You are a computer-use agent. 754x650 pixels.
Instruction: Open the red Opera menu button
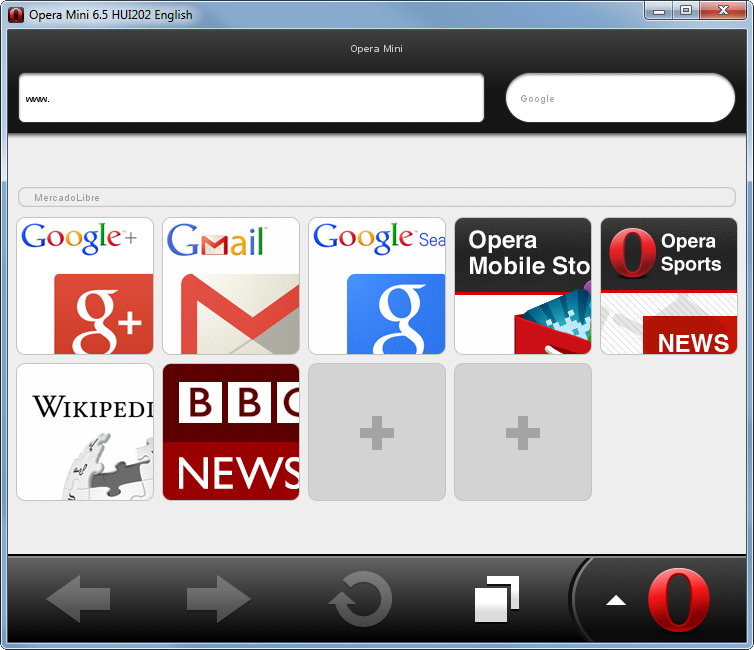click(x=679, y=599)
